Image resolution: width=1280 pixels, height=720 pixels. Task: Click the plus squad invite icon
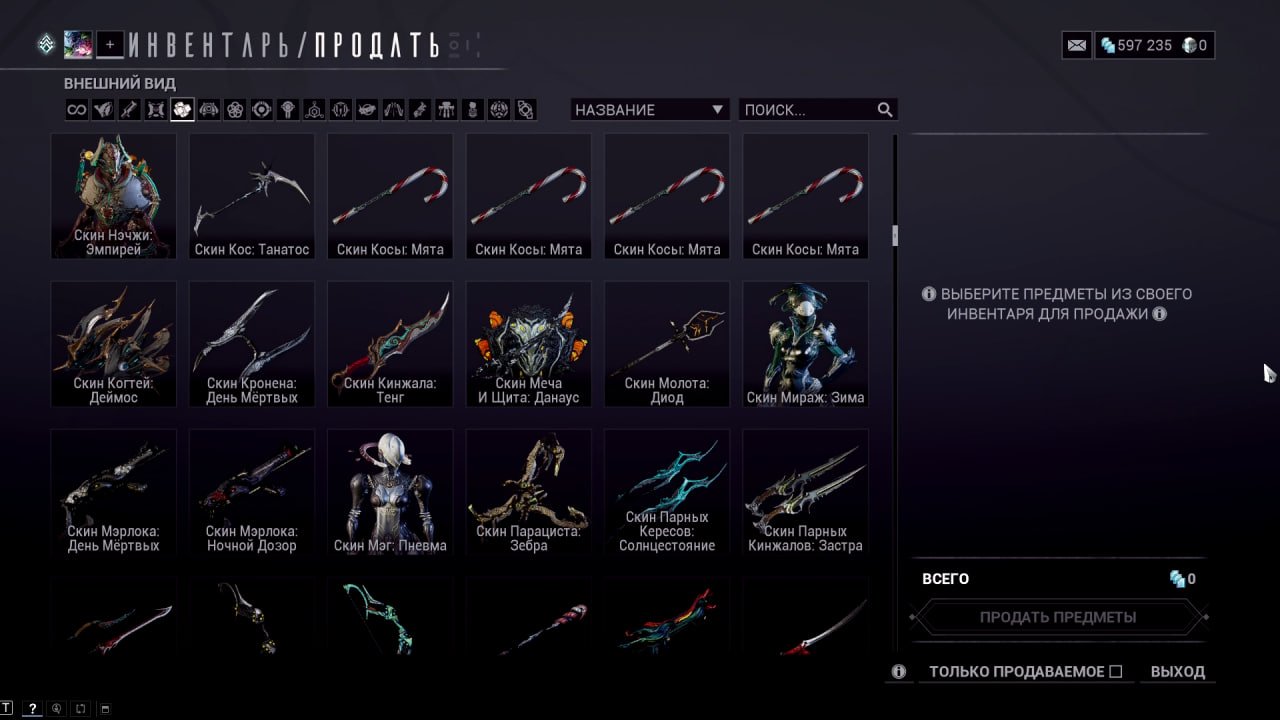[110, 44]
